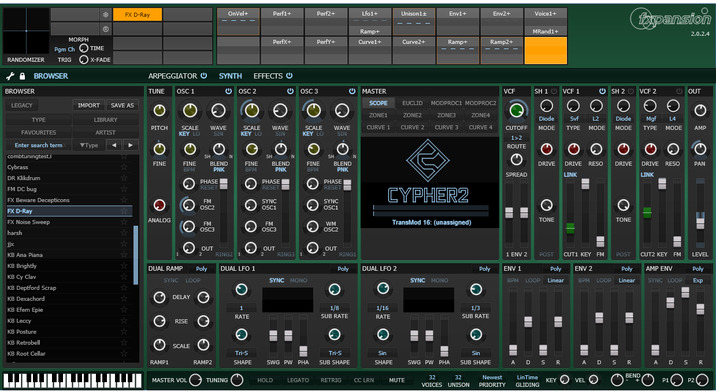The width and height of the screenshot is (716, 392).
Task: Adjust the green CUT1 slider
Action: pyautogui.click(x=570, y=228)
